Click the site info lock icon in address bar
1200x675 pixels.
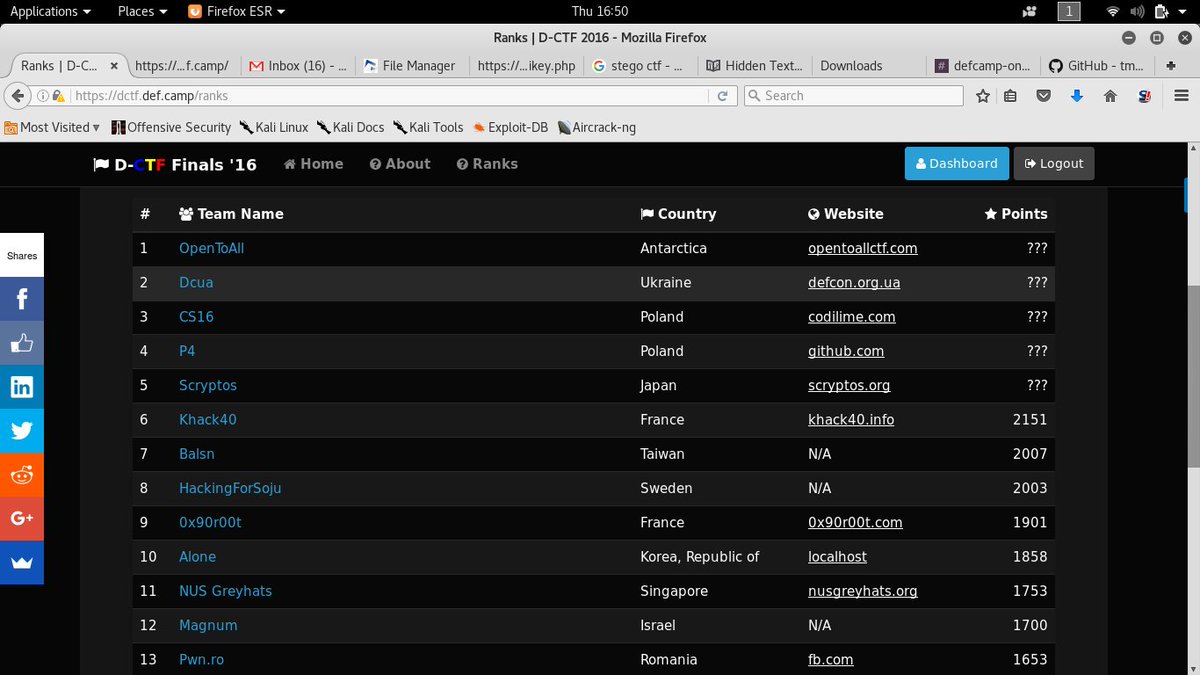(x=59, y=96)
